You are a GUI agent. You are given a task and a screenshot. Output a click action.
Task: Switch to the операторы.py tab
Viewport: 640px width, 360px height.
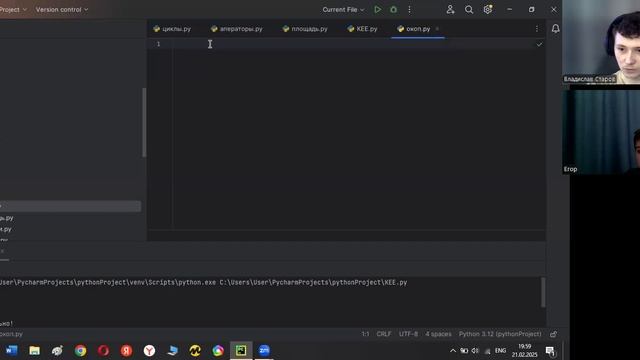237,29
